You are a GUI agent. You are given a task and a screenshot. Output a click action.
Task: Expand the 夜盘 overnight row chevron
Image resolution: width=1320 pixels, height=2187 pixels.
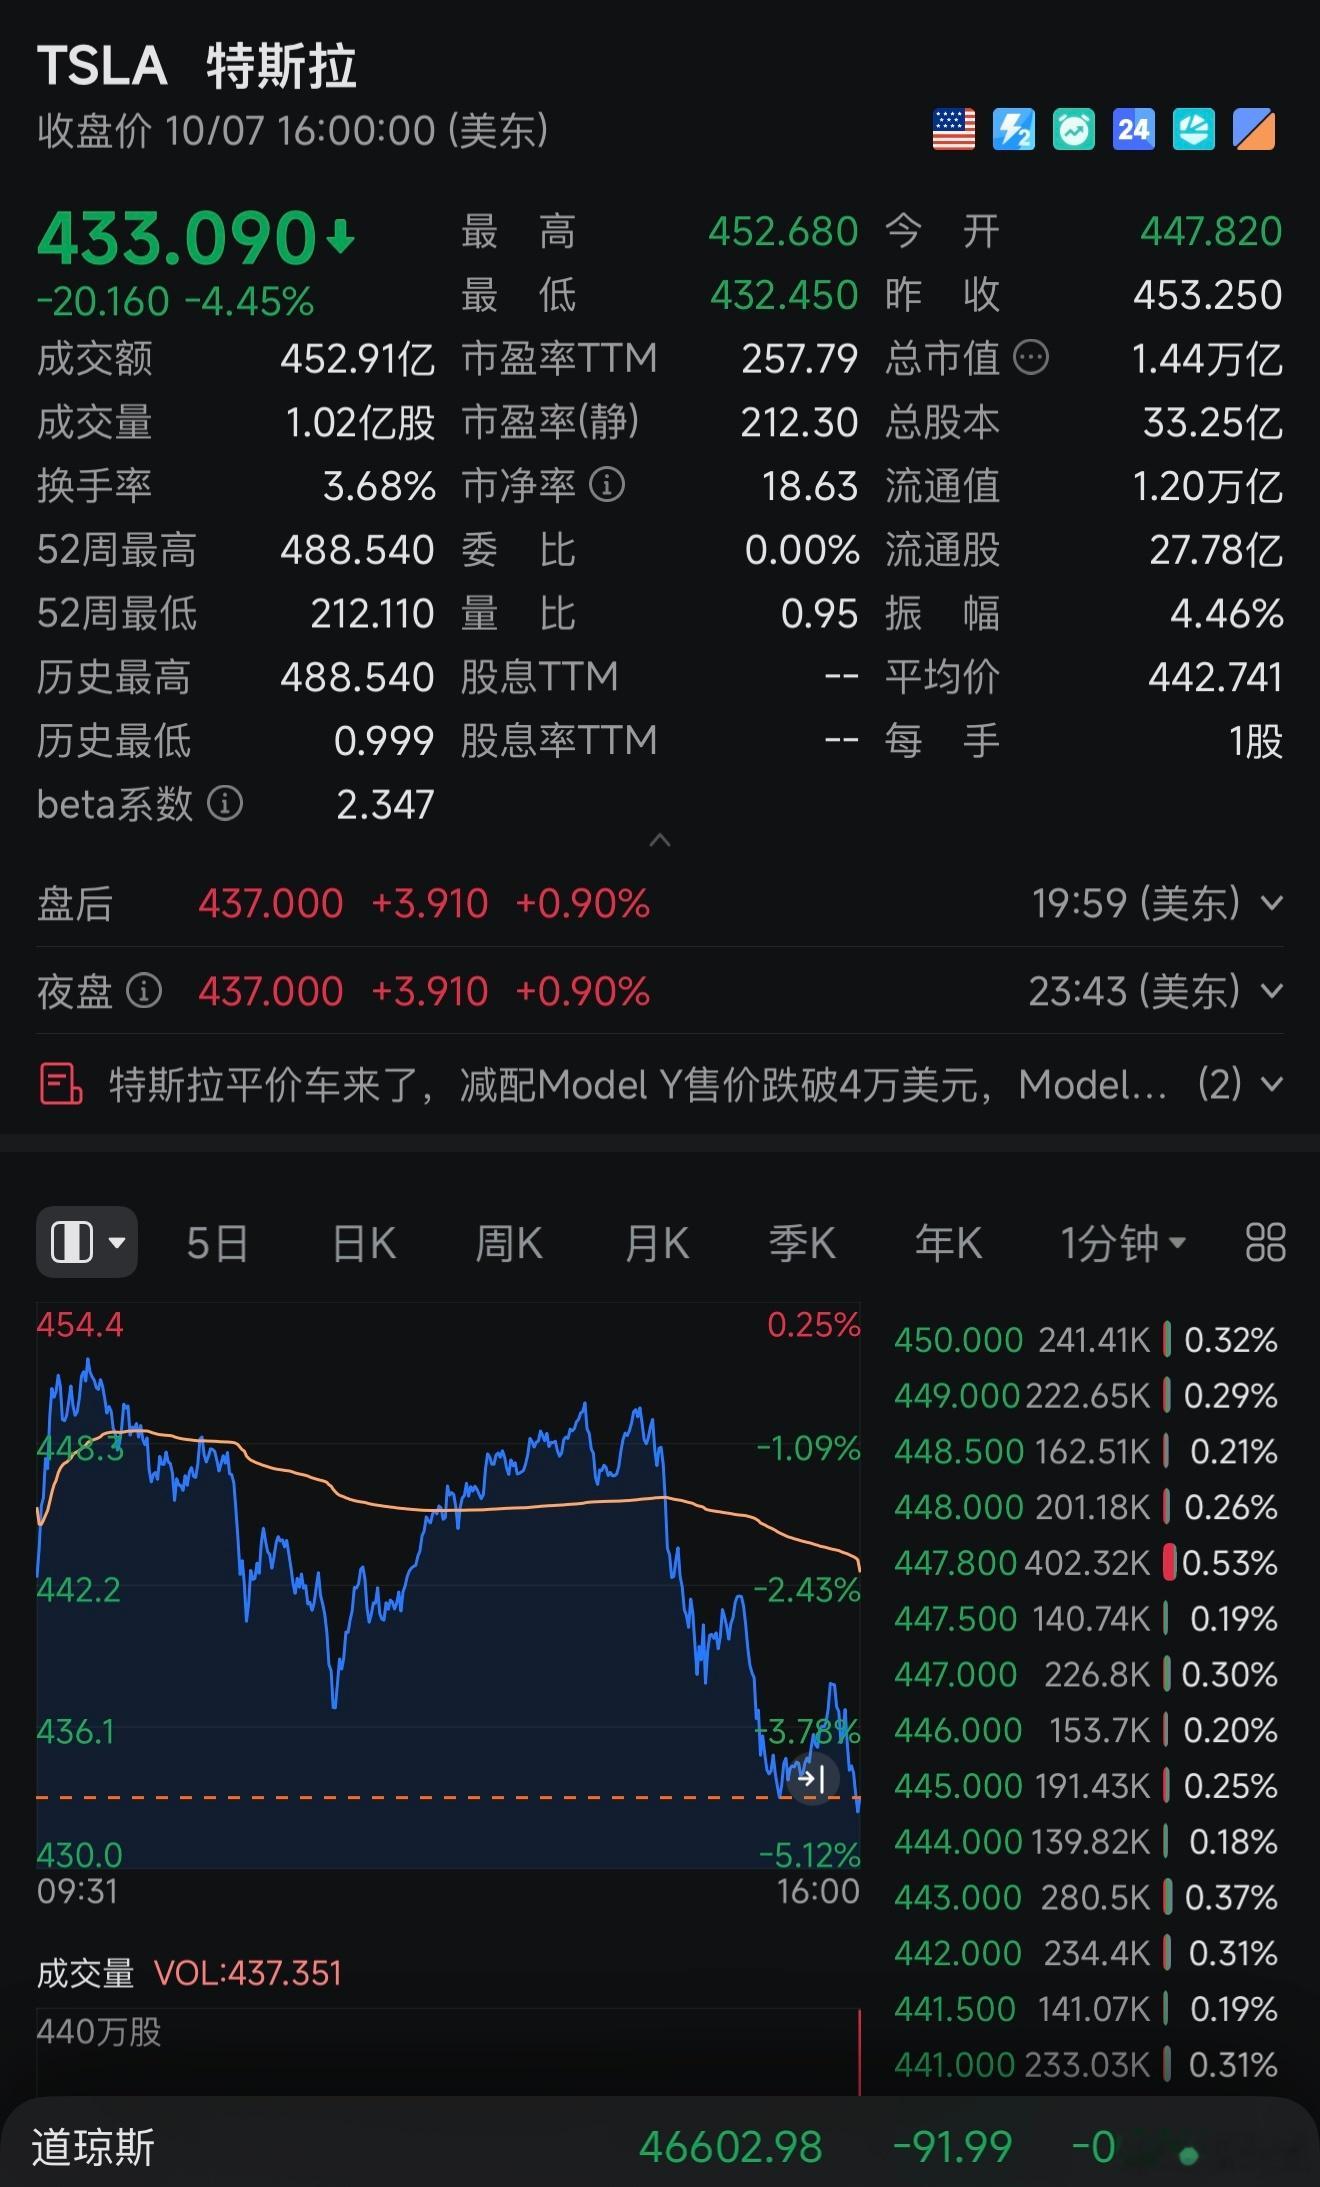1272,991
